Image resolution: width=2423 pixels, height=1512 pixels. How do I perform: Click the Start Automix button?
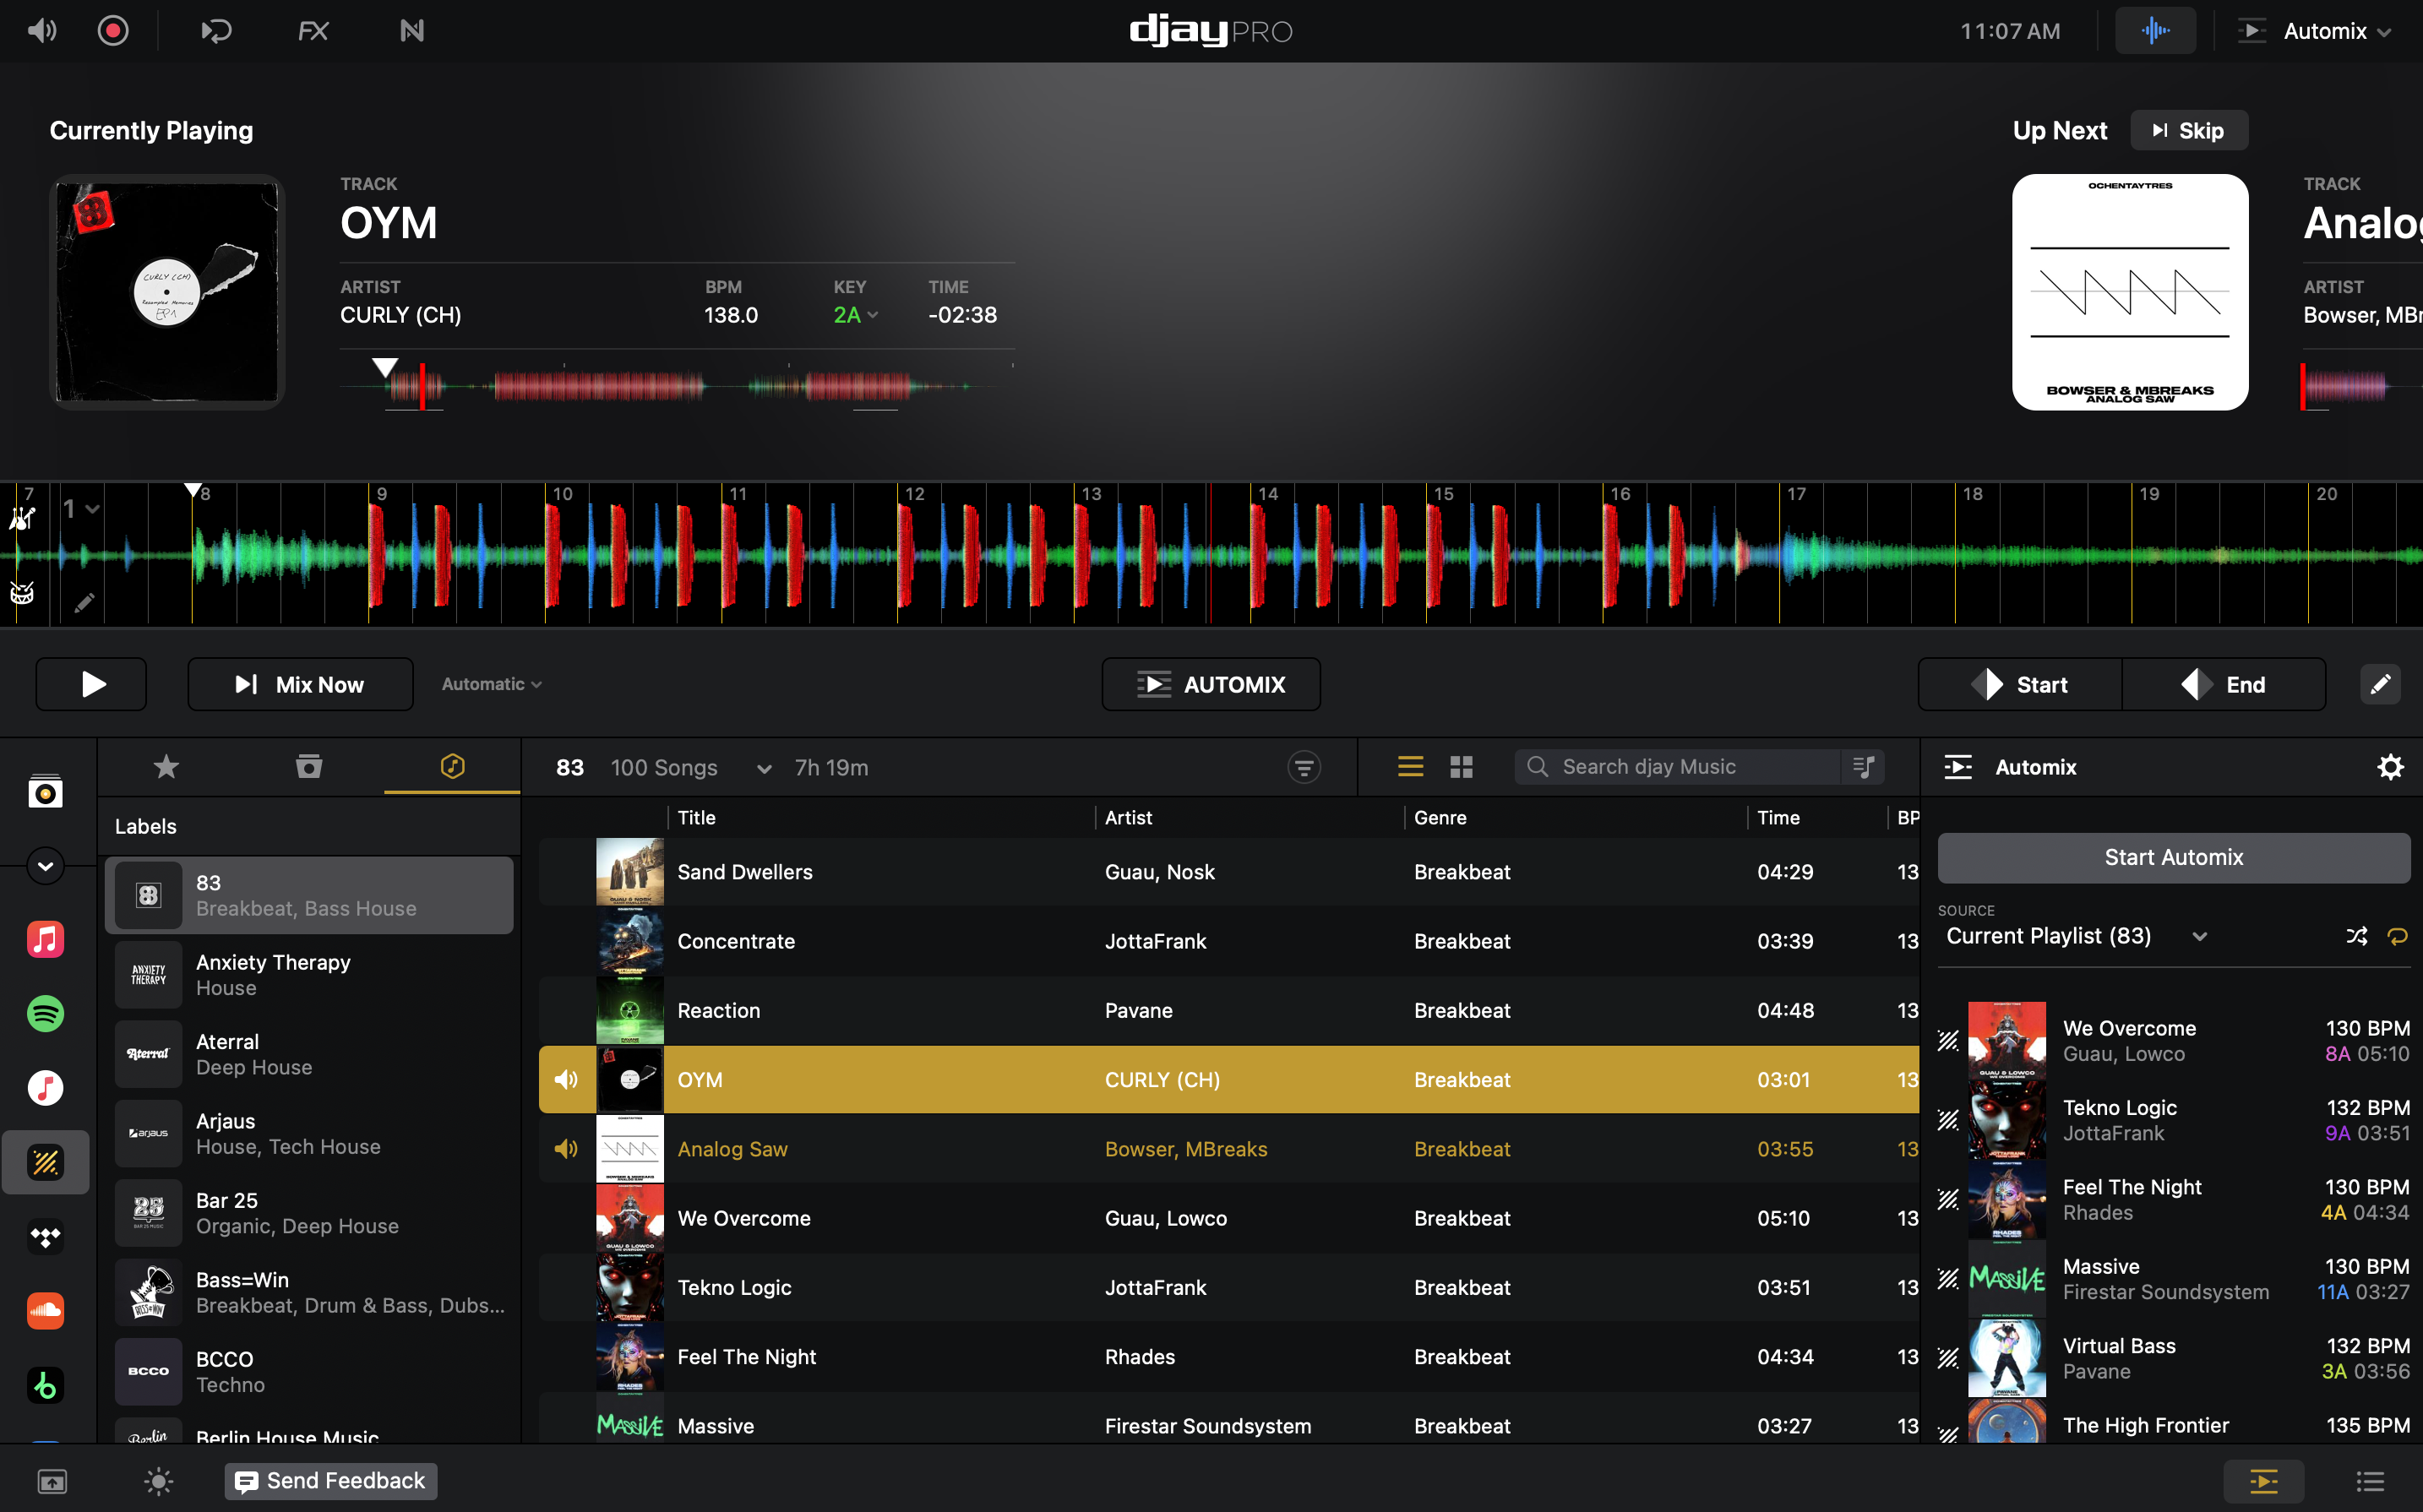point(2173,857)
